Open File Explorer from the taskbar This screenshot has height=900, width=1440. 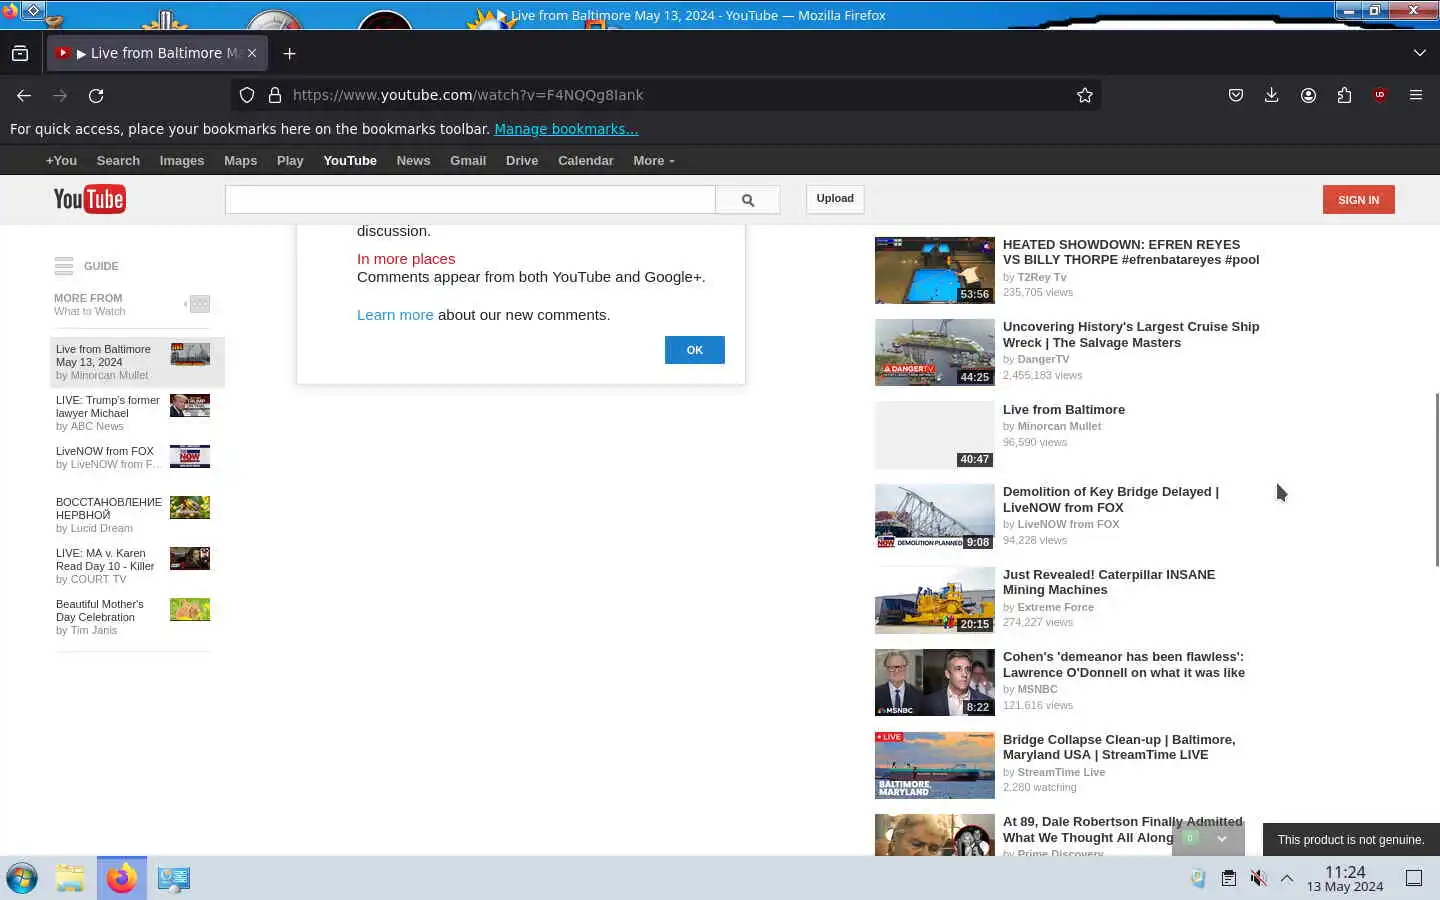tap(70, 878)
